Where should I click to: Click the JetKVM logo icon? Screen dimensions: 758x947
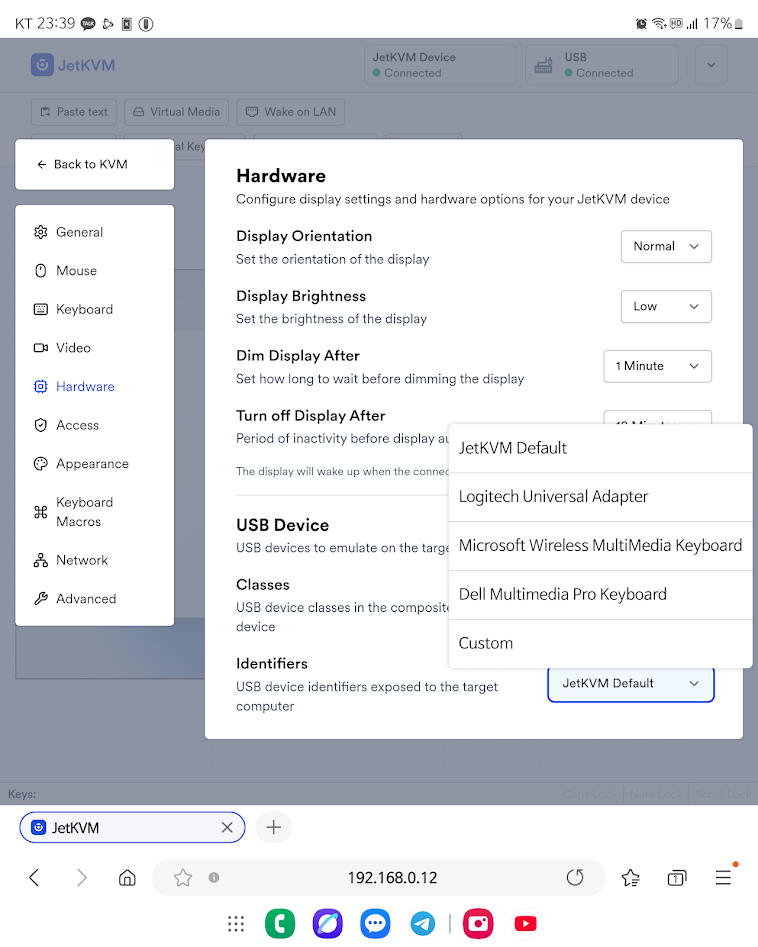tap(42, 65)
